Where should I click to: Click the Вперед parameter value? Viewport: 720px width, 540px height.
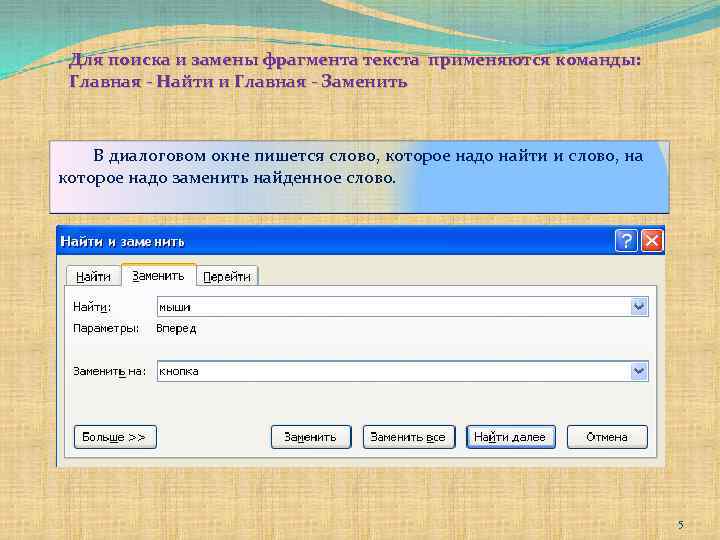176,329
